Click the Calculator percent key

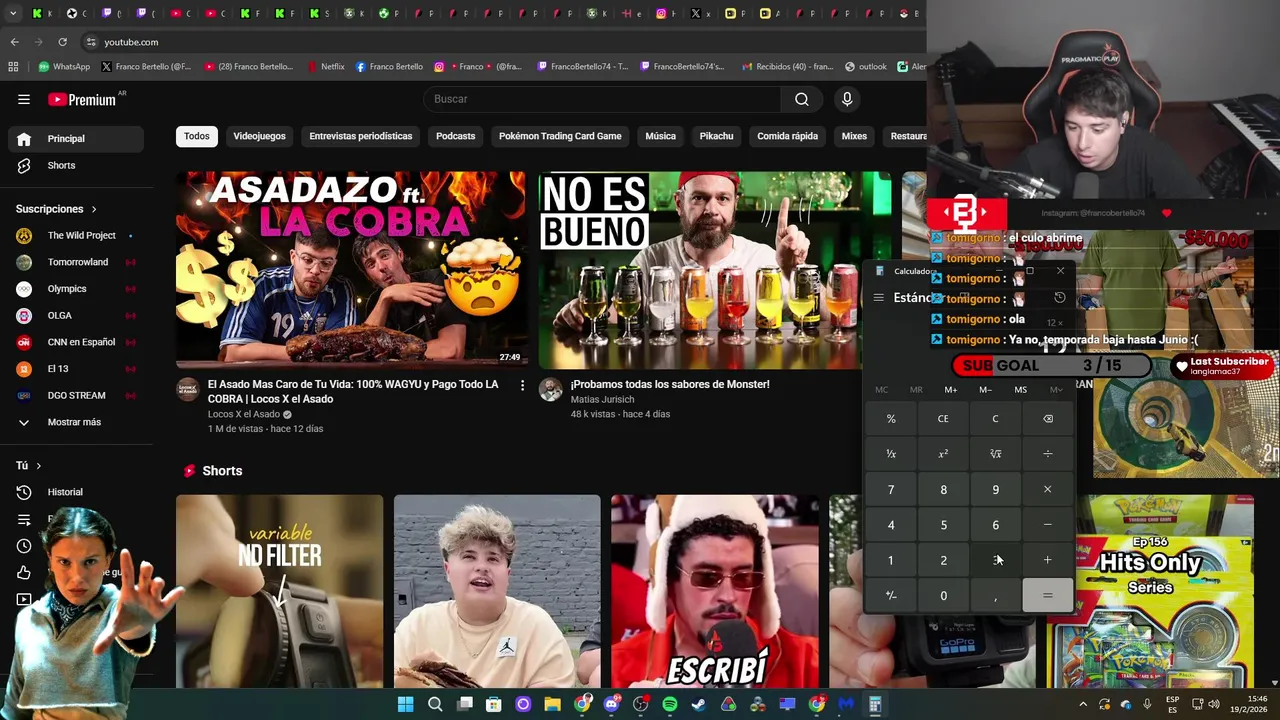pos(891,419)
